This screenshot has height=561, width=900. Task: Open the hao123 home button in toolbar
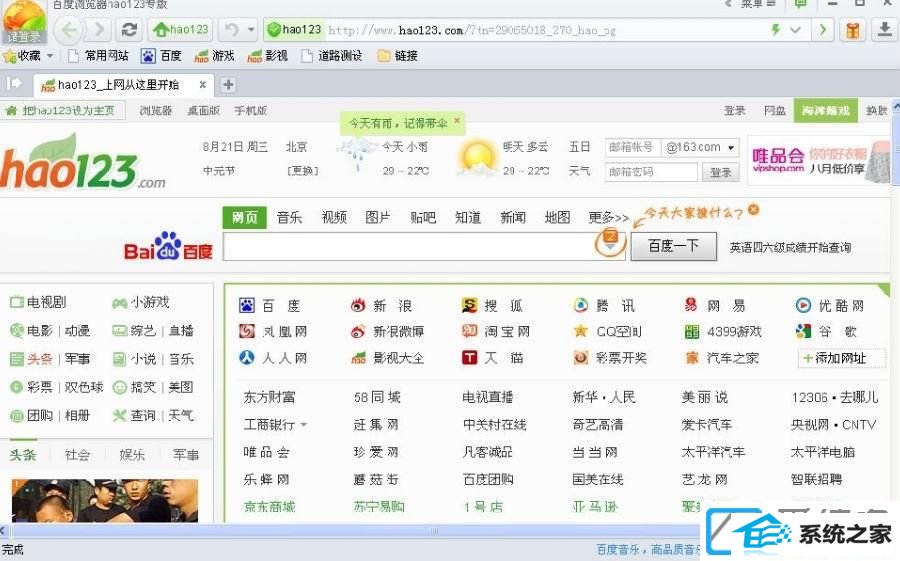point(180,29)
